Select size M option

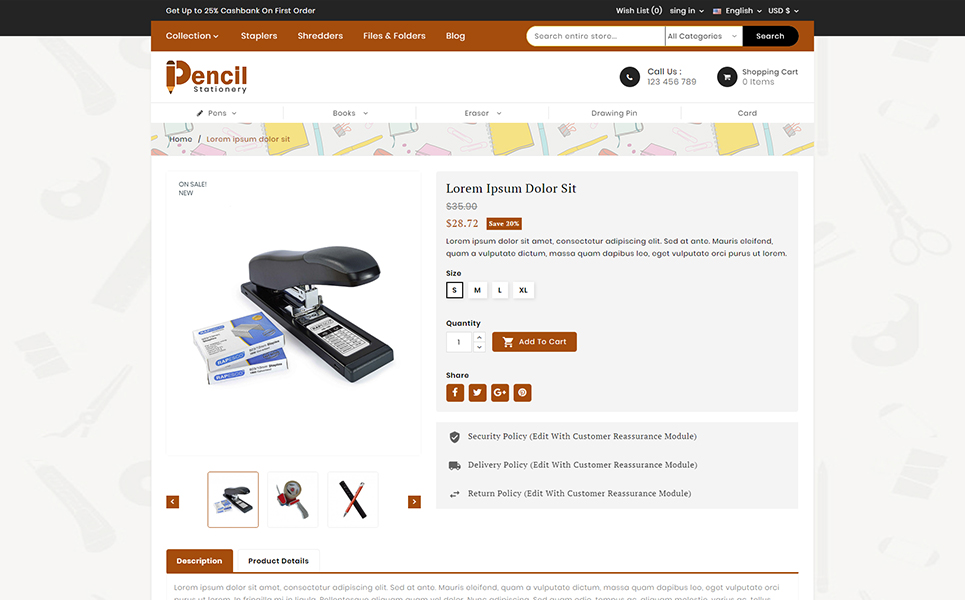point(477,290)
